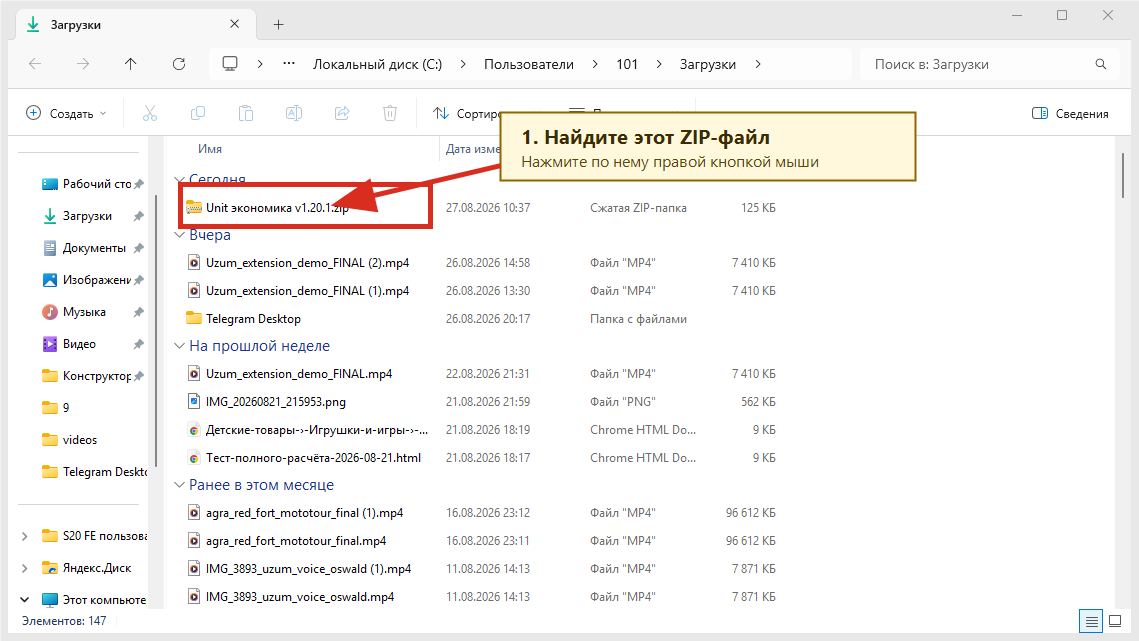Click Загрузки breadcrumb in address bar
The height and width of the screenshot is (641, 1139).
(708, 64)
